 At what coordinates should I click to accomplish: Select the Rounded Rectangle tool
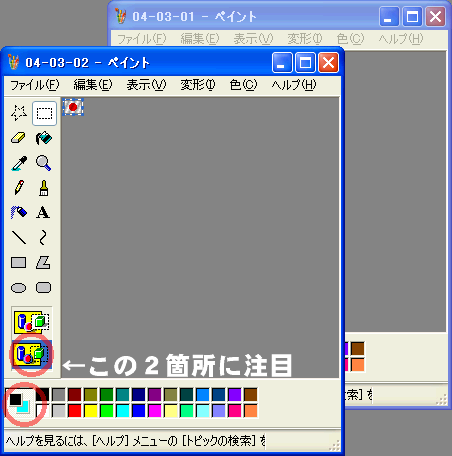44,288
